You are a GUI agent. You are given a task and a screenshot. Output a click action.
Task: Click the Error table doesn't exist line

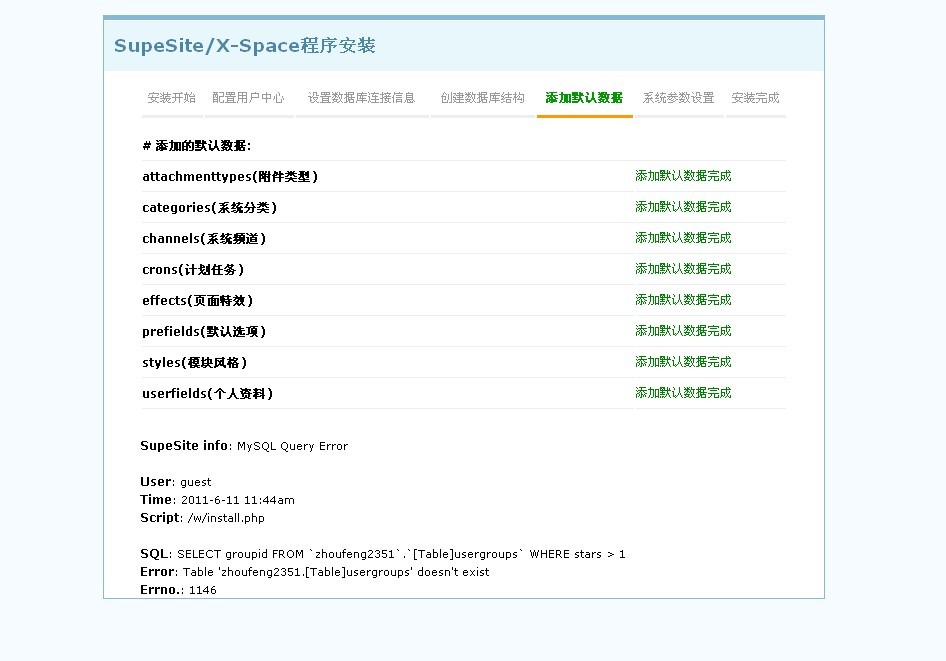point(314,572)
